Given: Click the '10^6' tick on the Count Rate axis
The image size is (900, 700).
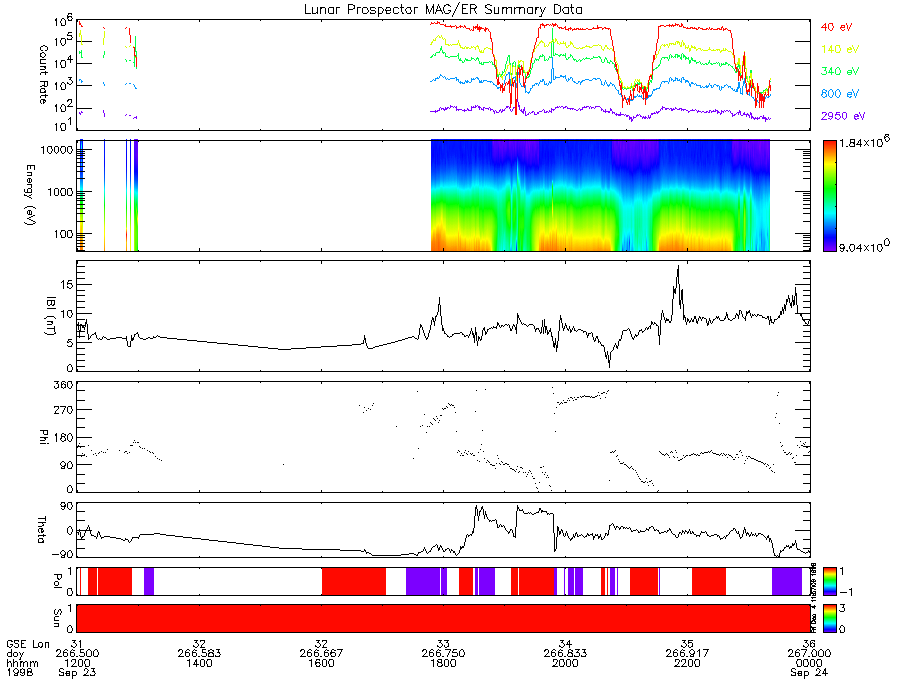Looking at the screenshot, I should (x=64, y=23).
